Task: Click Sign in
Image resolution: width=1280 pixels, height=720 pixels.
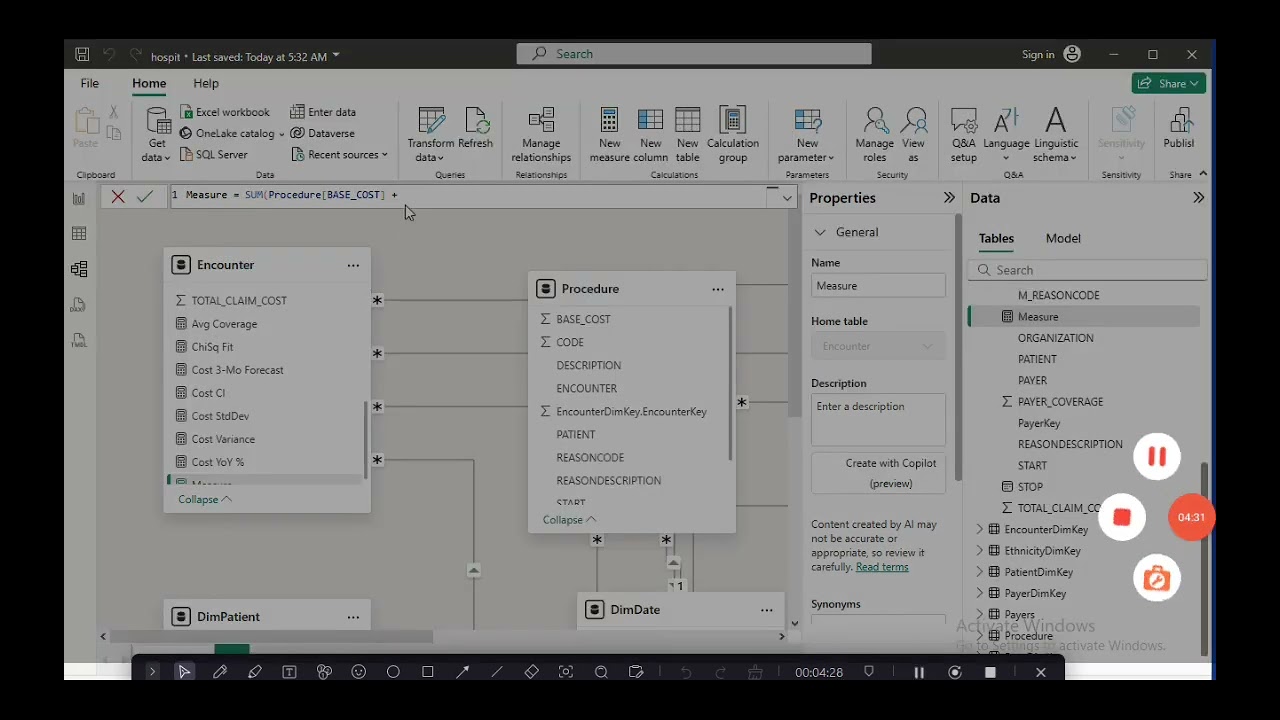Action: click(1051, 54)
